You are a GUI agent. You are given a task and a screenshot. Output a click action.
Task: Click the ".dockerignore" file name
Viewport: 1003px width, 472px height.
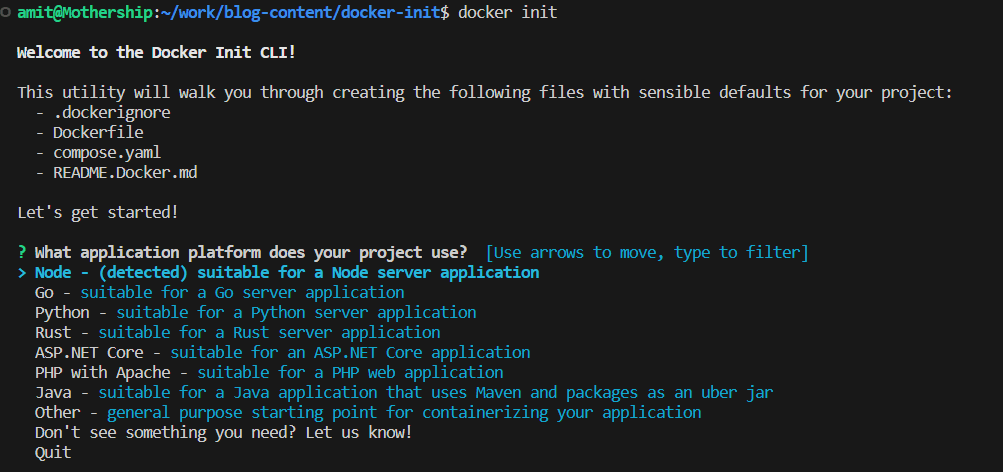(112, 113)
